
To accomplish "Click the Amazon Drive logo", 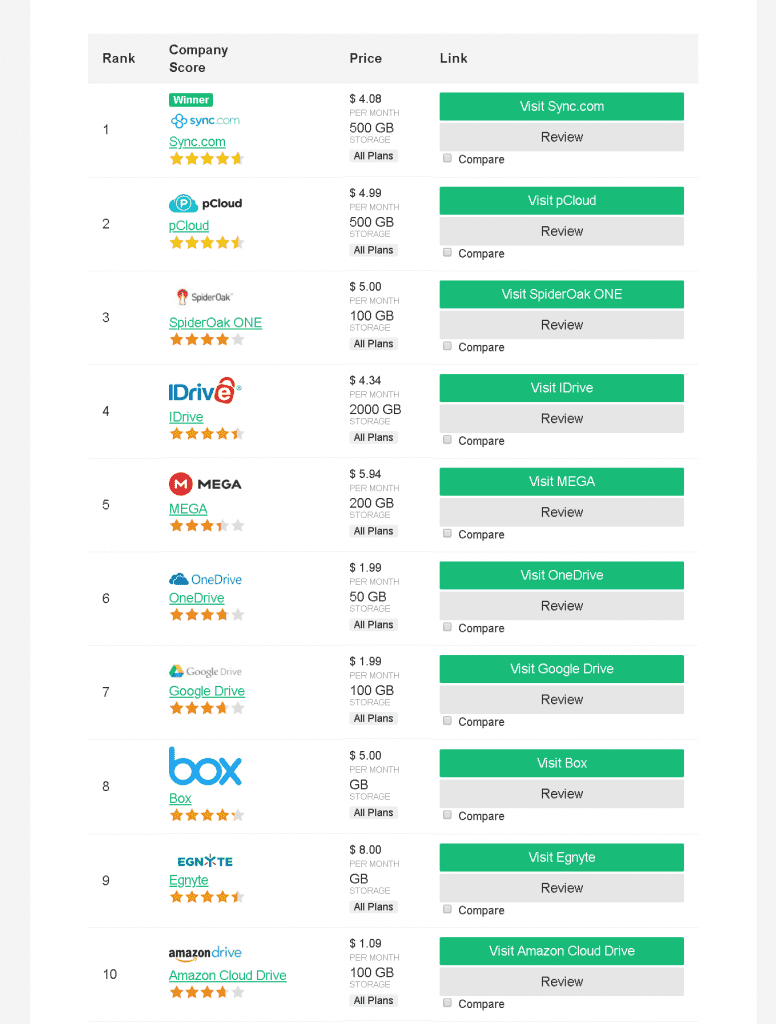I will coord(205,953).
